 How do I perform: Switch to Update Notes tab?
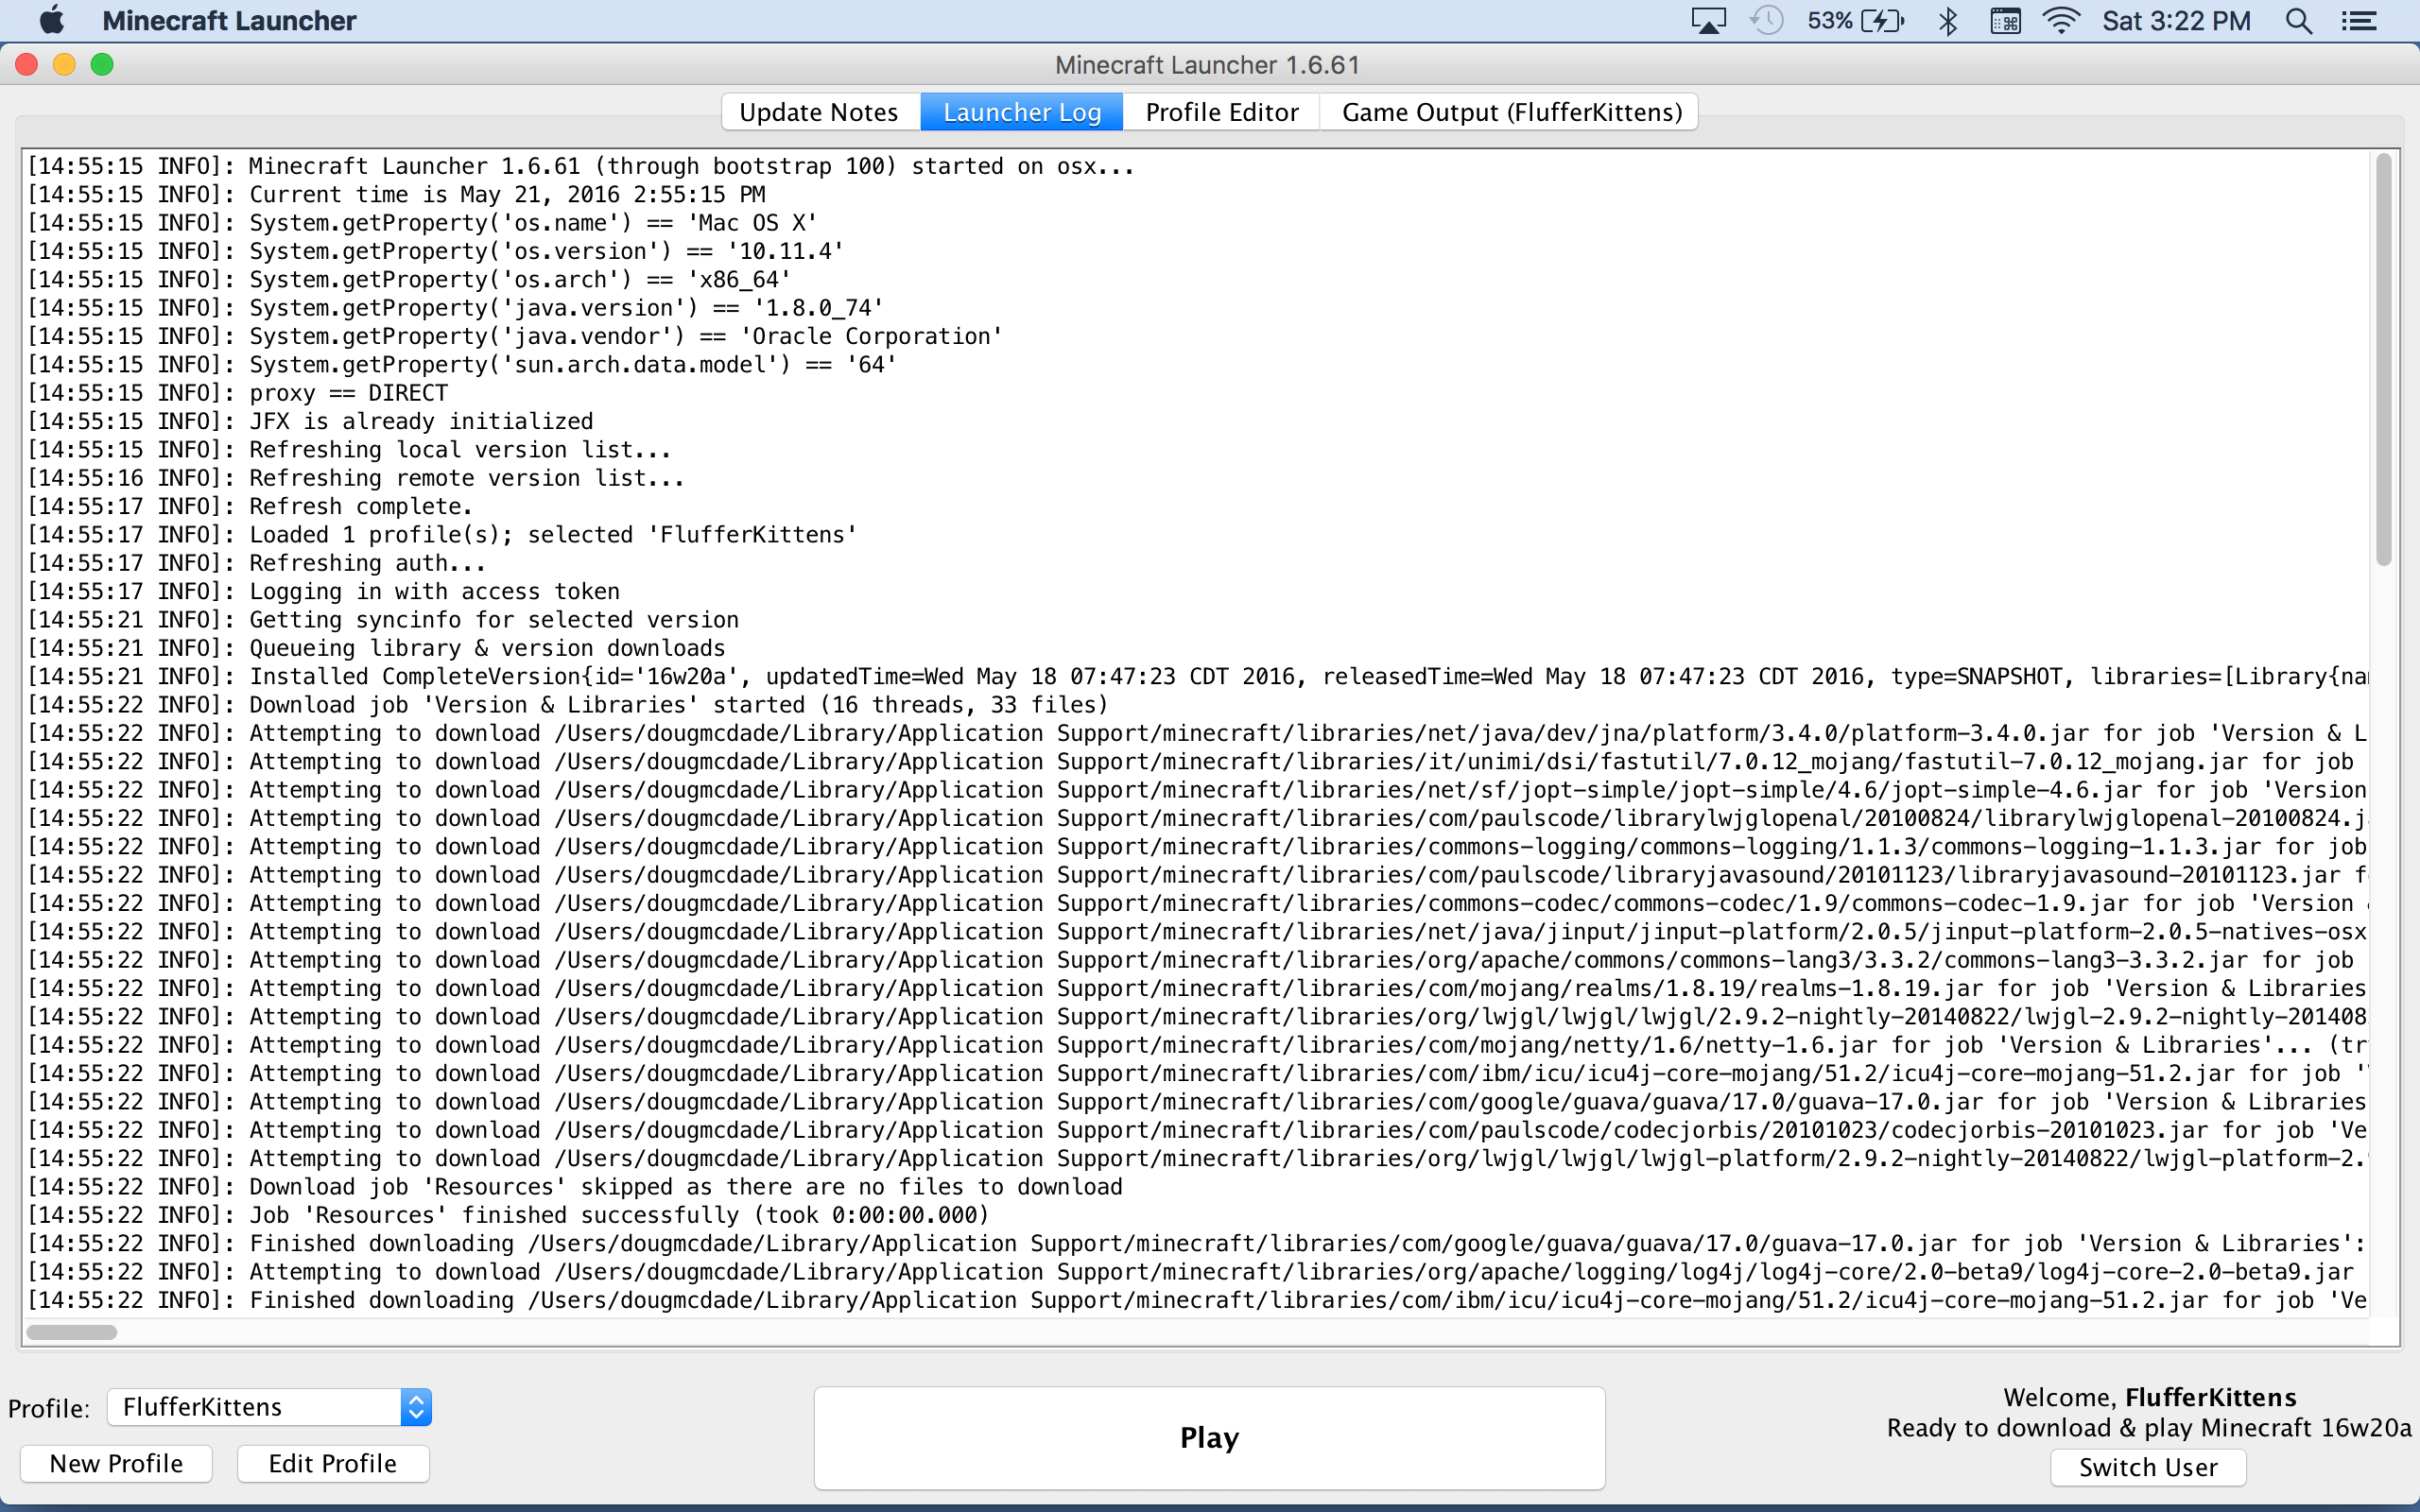(x=819, y=112)
